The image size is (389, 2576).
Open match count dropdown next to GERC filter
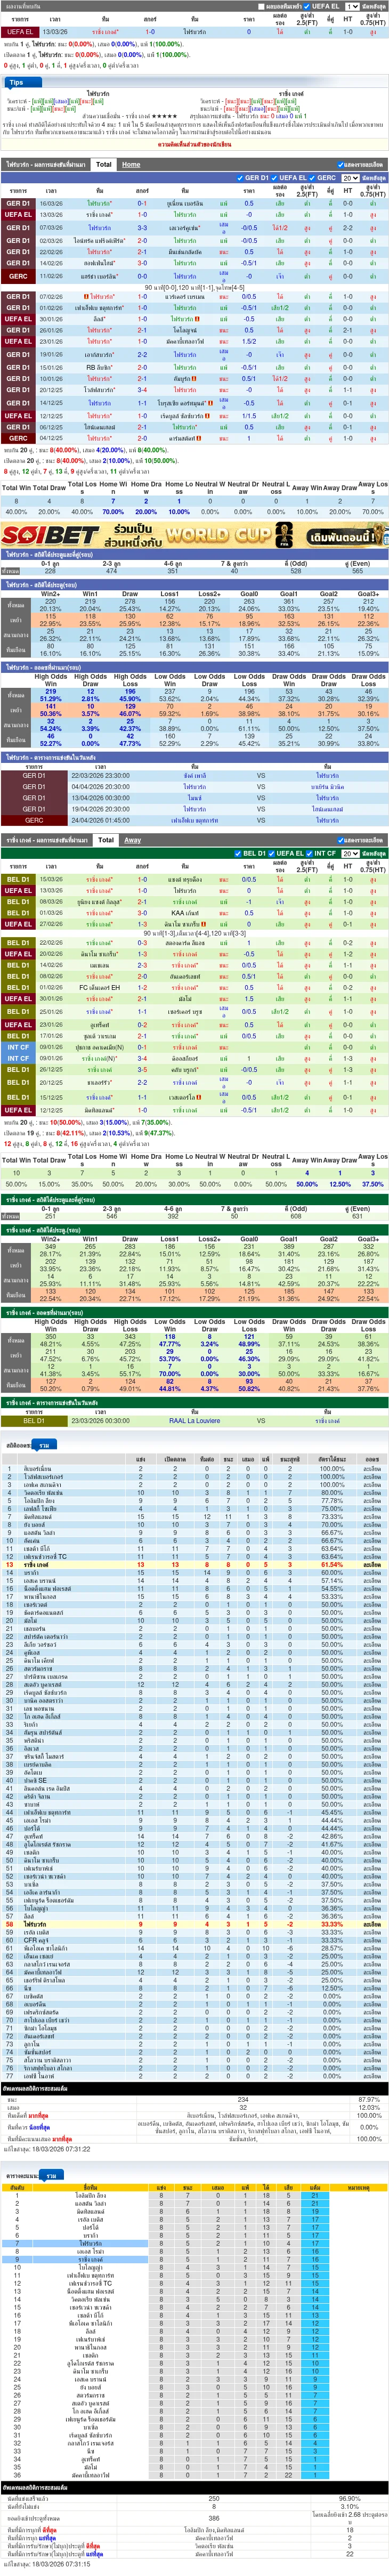[x=350, y=178]
